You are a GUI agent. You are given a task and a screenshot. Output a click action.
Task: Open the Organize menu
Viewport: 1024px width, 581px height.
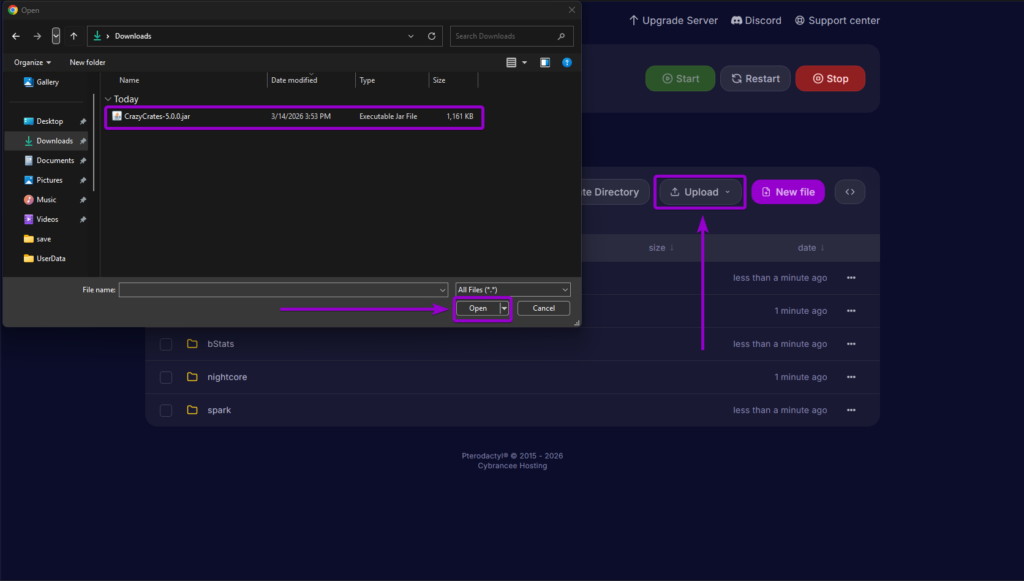[x=31, y=61]
